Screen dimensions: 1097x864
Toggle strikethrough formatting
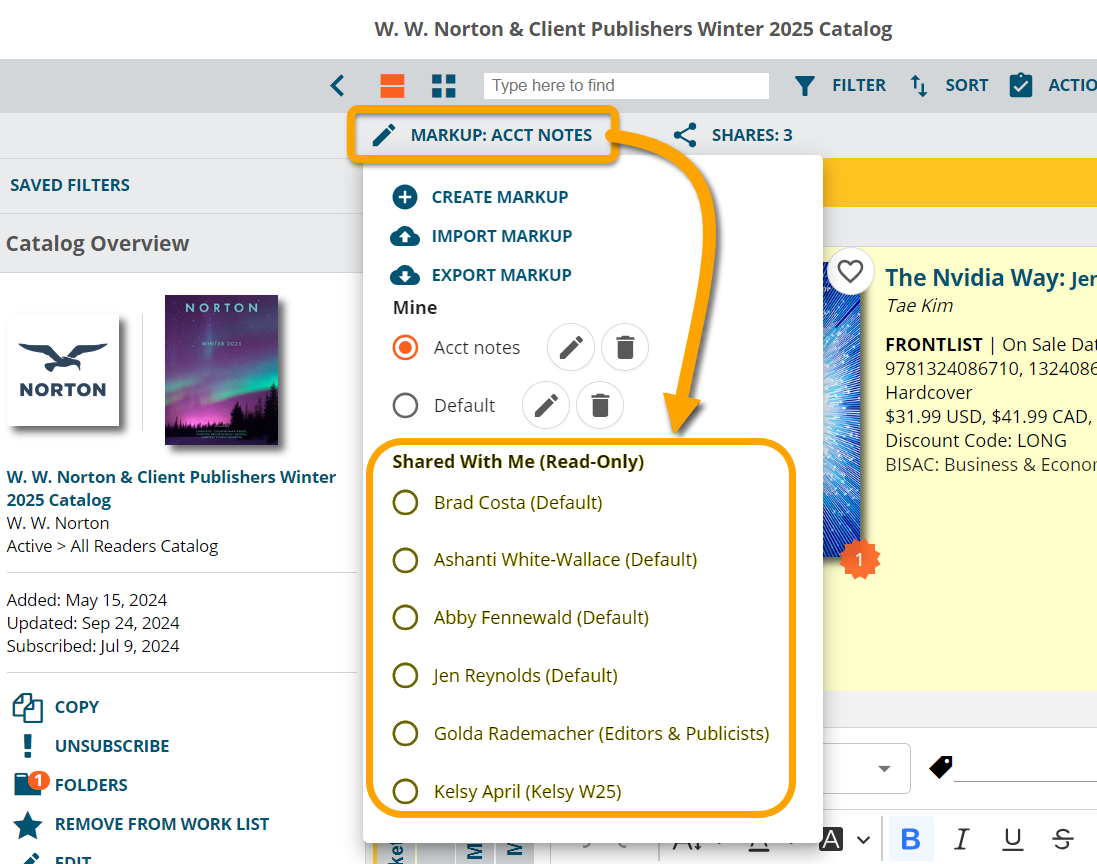[1063, 838]
